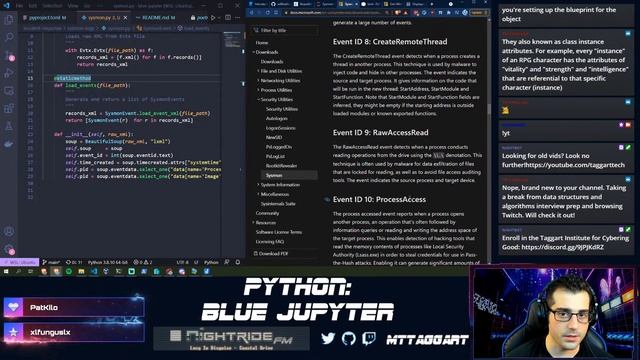This screenshot has width=640, height=360.
Task: Click the Brave shields icon in address bar
Action: click(398, 13)
